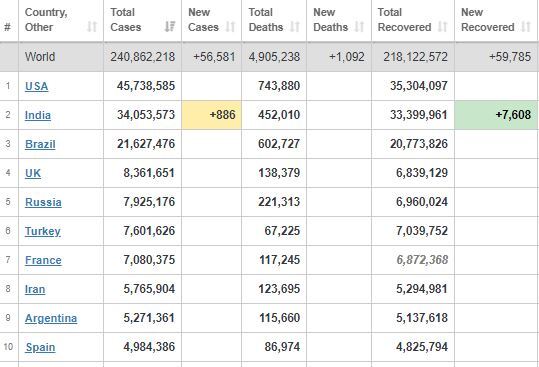This screenshot has height=367, width=539.
Task: Select Turkey total deaths 67,225
Action: click(282, 231)
